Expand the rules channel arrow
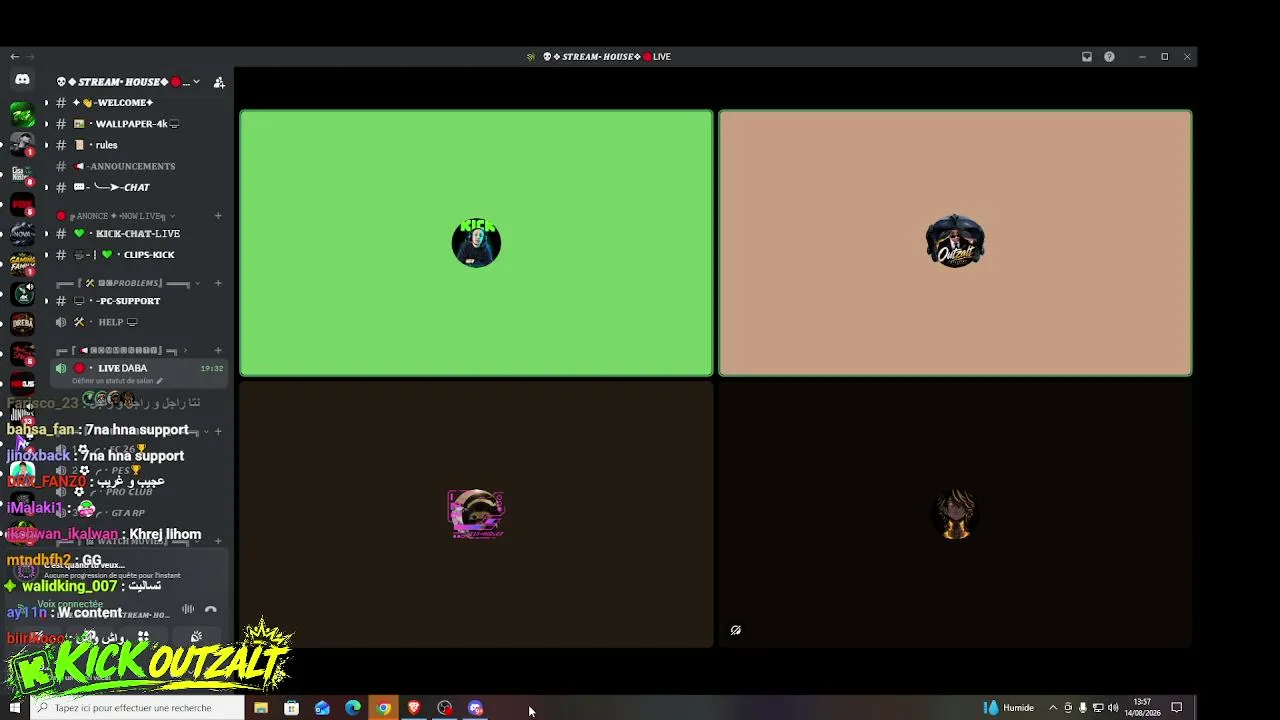Viewport: 1280px width, 720px height. [46, 145]
